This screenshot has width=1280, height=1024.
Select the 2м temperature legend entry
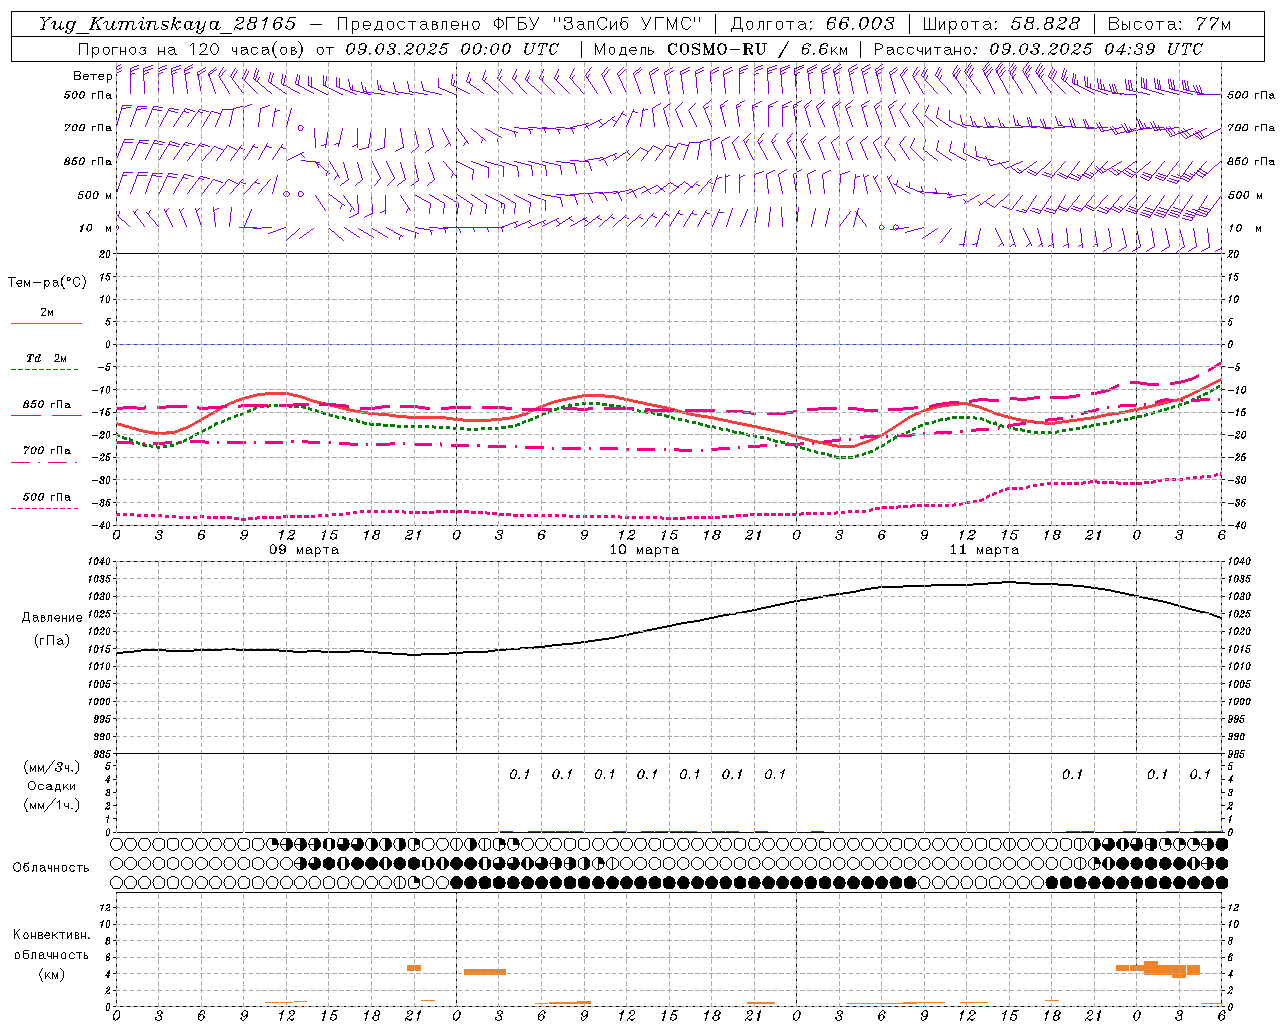coord(47,312)
